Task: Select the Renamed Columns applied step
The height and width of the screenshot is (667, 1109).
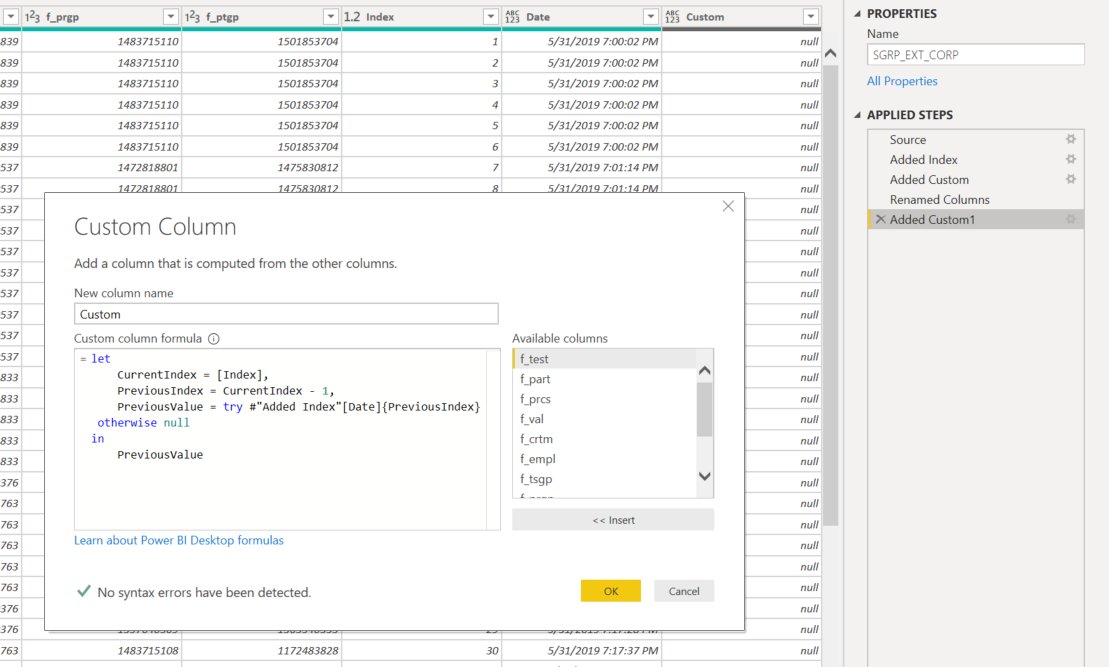Action: pyautogui.click(x=976, y=199)
